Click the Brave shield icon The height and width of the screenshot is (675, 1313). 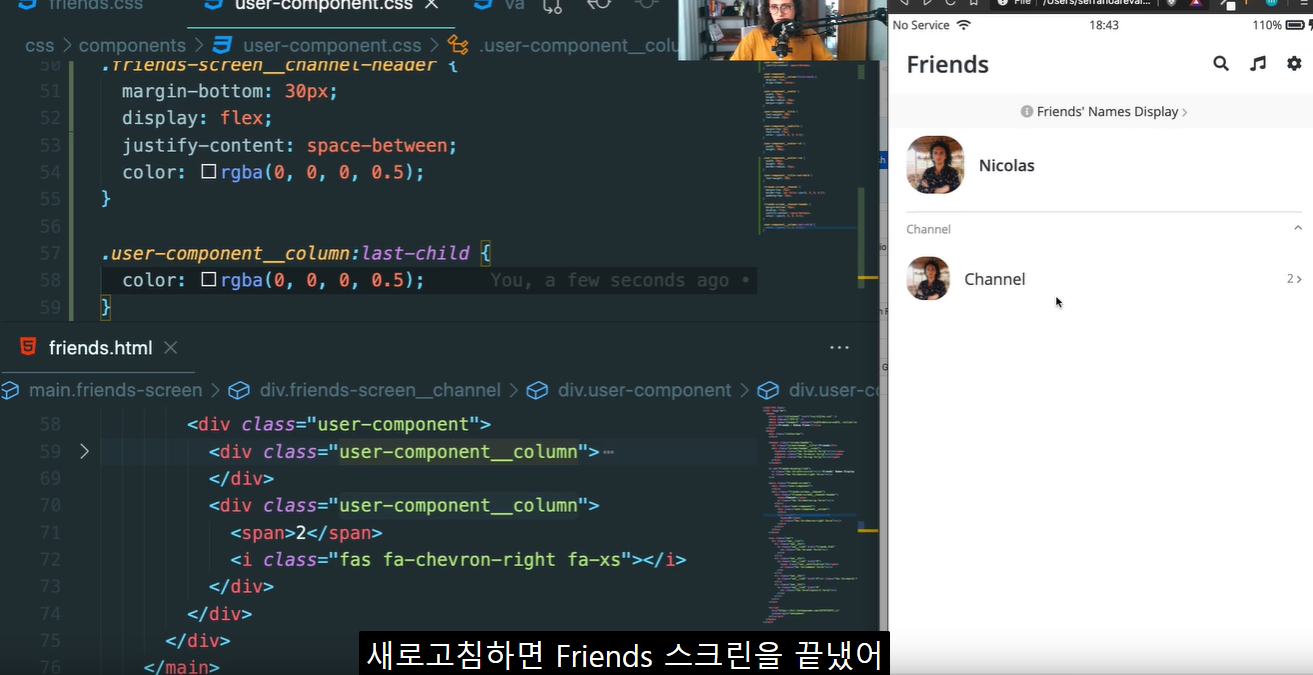pos(1172,3)
